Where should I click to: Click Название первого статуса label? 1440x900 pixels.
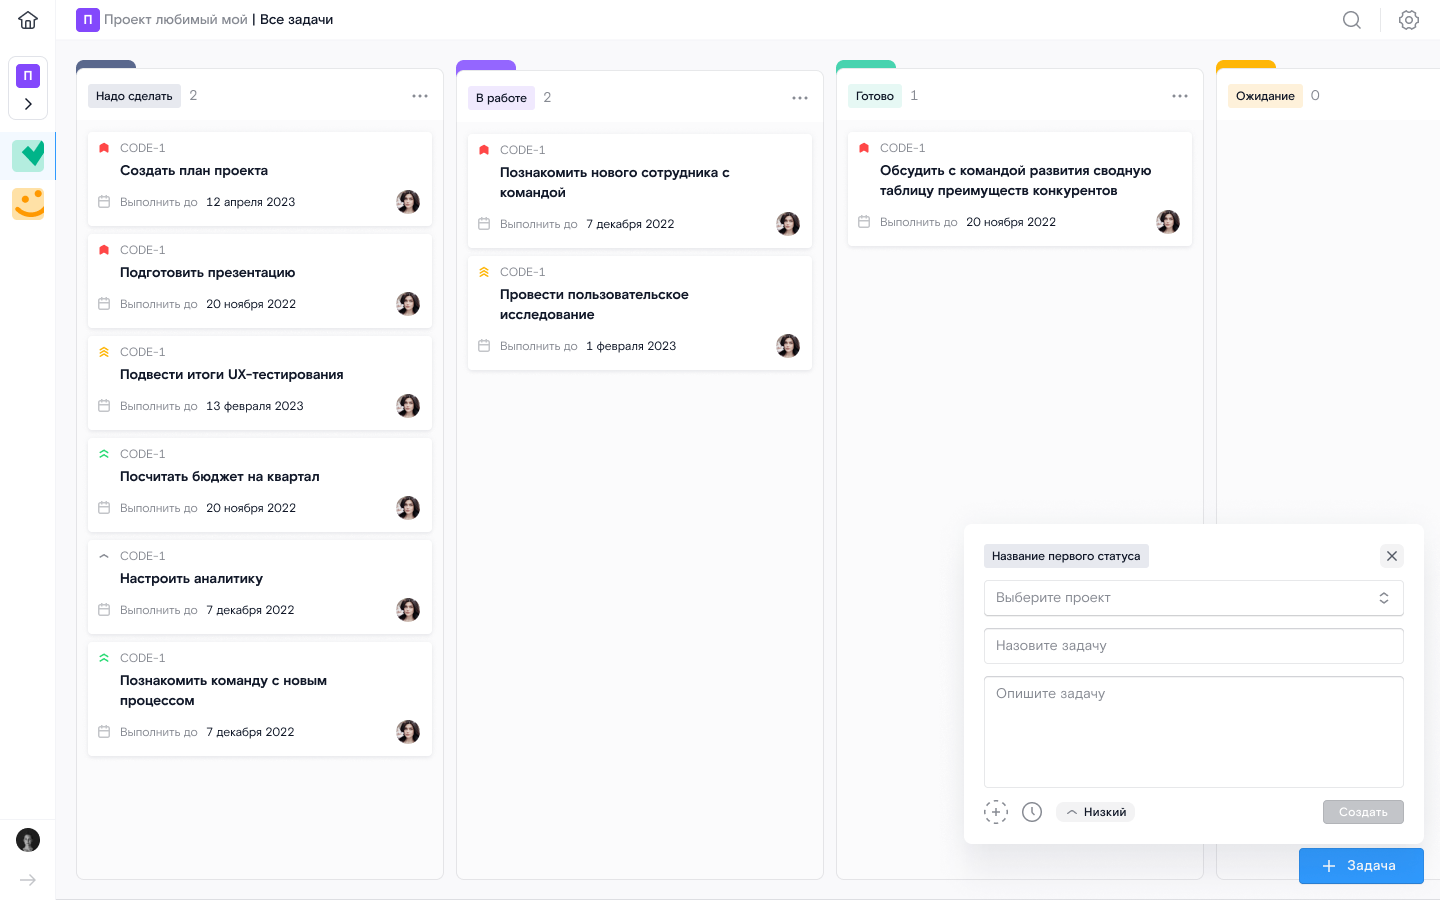coord(1066,556)
